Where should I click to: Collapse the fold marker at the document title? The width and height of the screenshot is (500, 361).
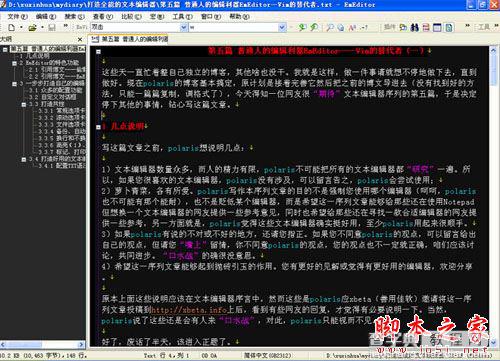[x=99, y=52]
